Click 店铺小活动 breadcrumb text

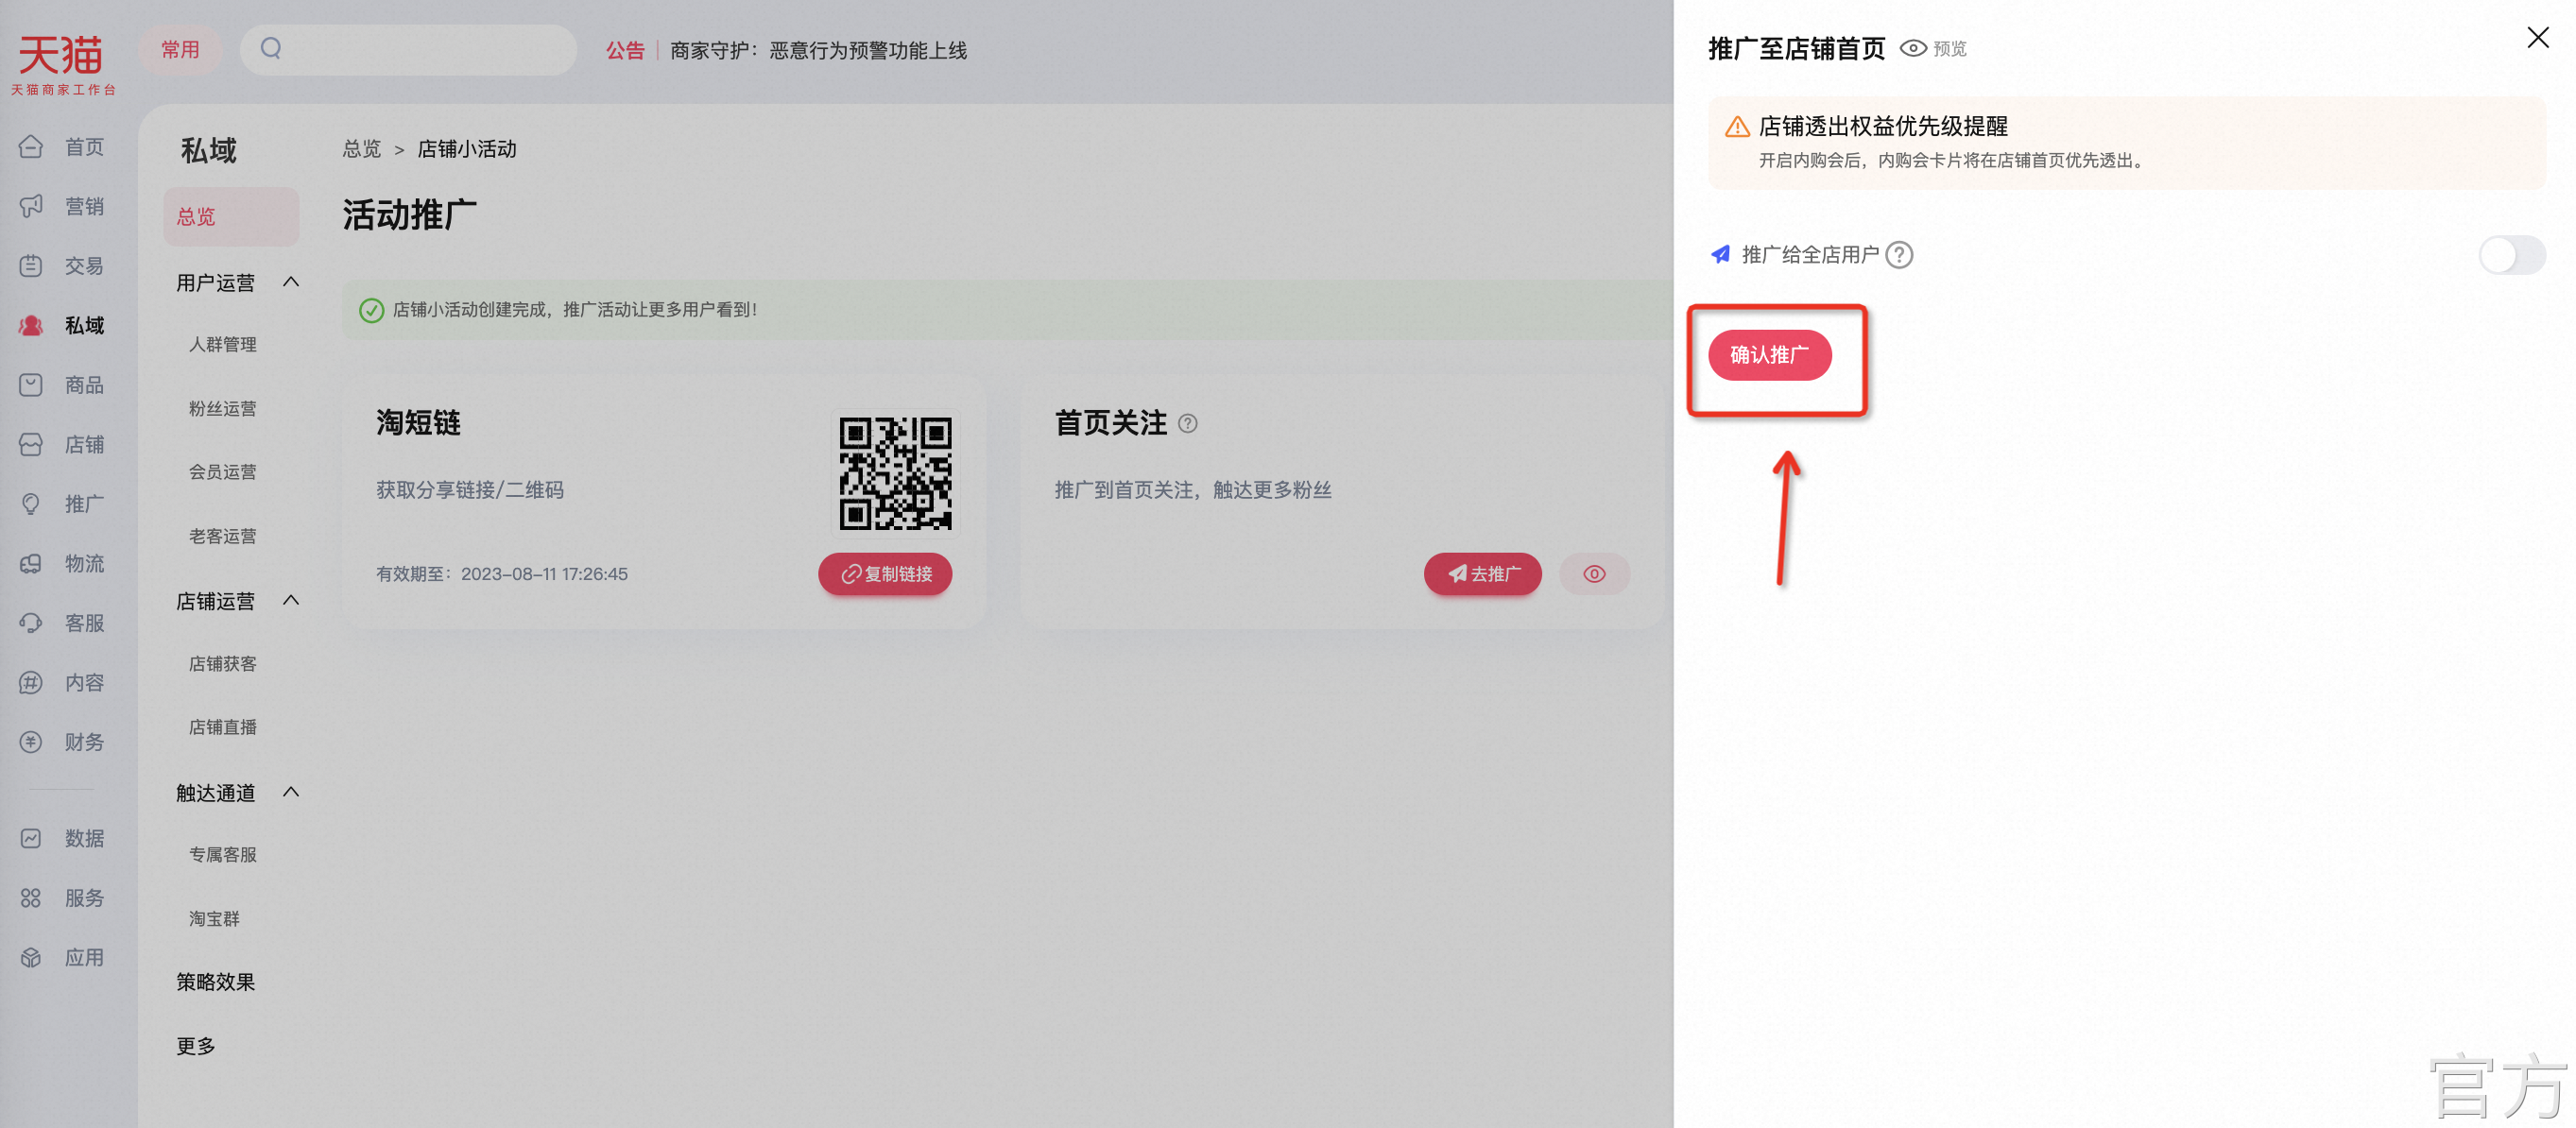[466, 149]
